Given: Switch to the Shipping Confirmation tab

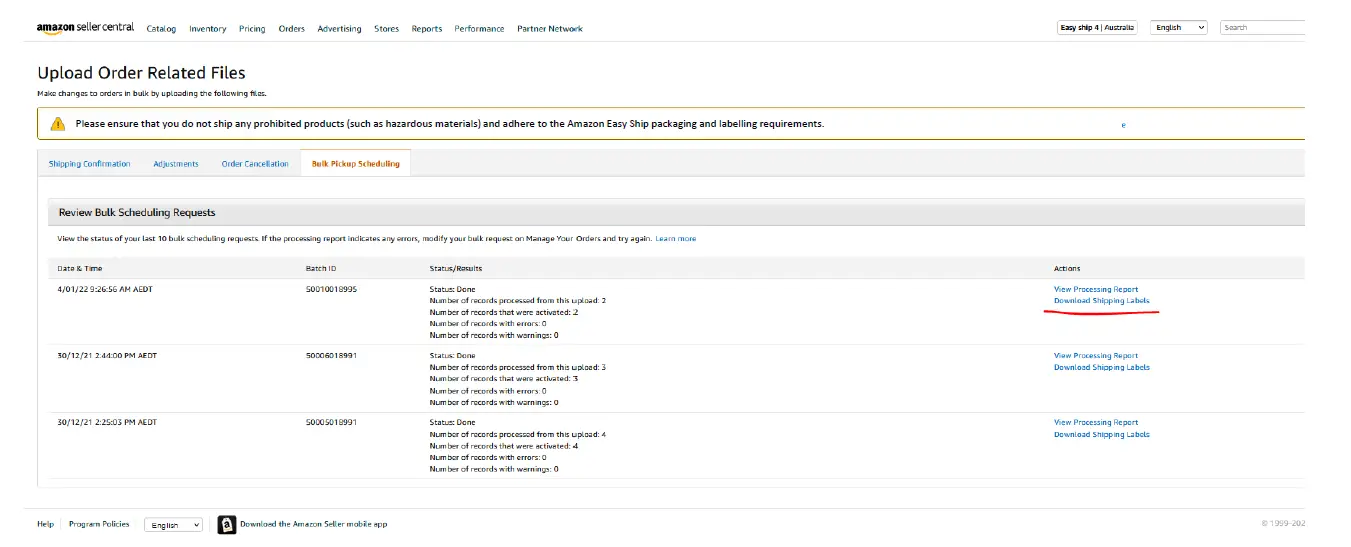Looking at the screenshot, I should (89, 164).
